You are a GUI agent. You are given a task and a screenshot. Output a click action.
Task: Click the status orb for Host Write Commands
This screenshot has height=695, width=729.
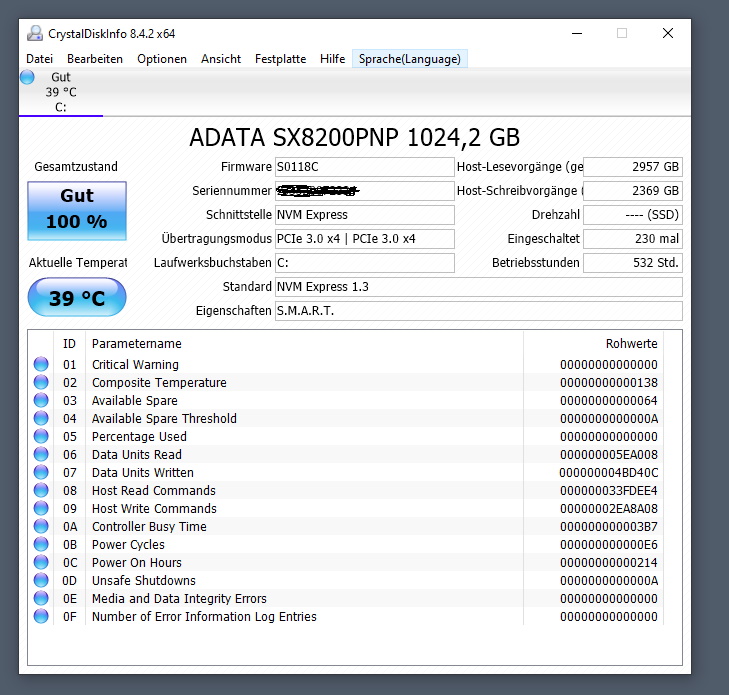pyautogui.click(x=41, y=508)
